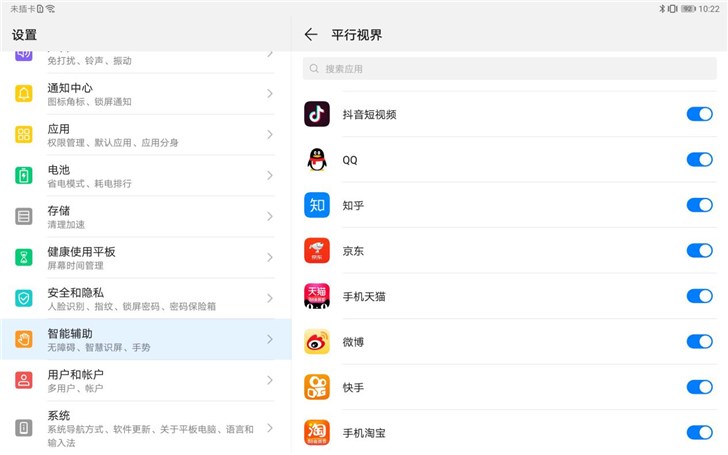Viewport: 728px width, 455px height.
Task: Tap the 健康使用平板 hourglass icon
Action: [x=24, y=257]
